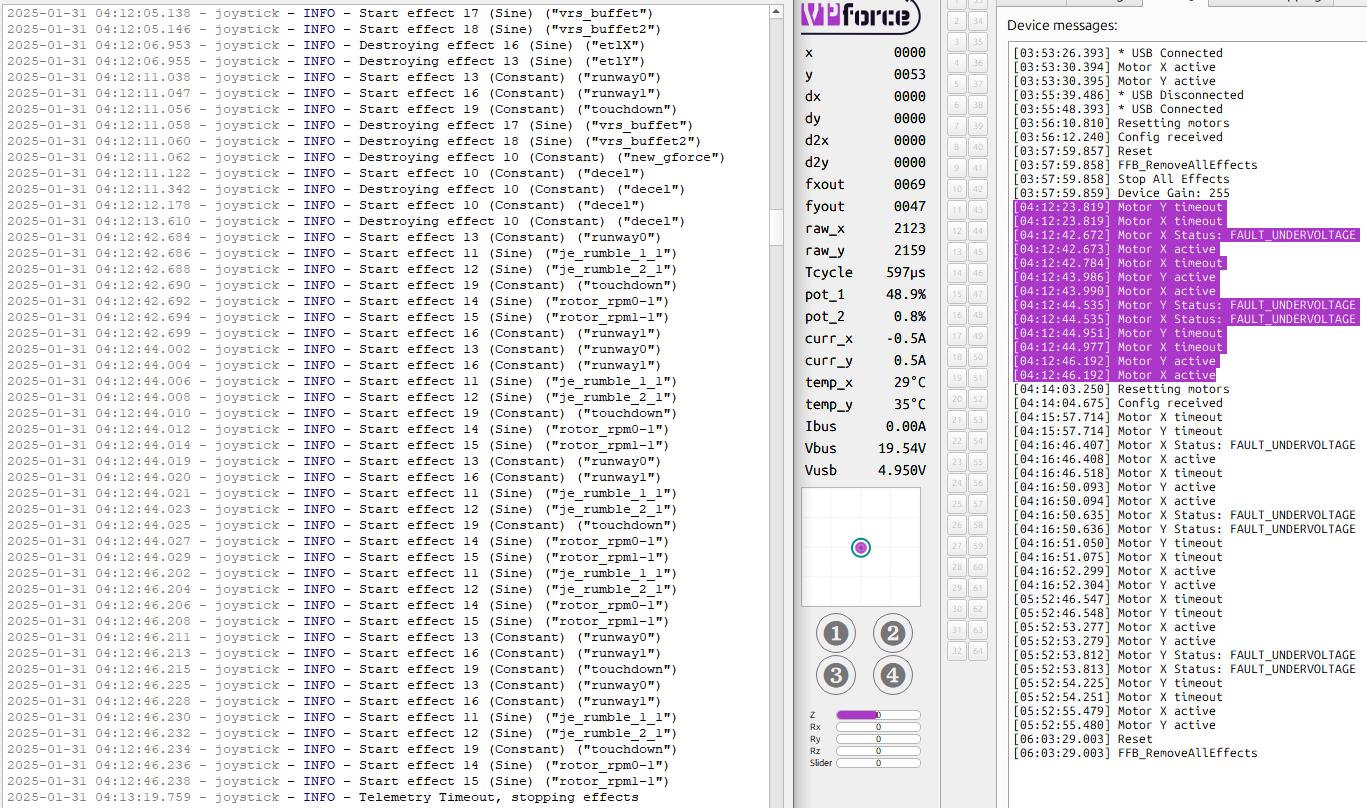The width and height of the screenshot is (1367, 808).
Task: Click button indicator 47
Action: coord(979,294)
